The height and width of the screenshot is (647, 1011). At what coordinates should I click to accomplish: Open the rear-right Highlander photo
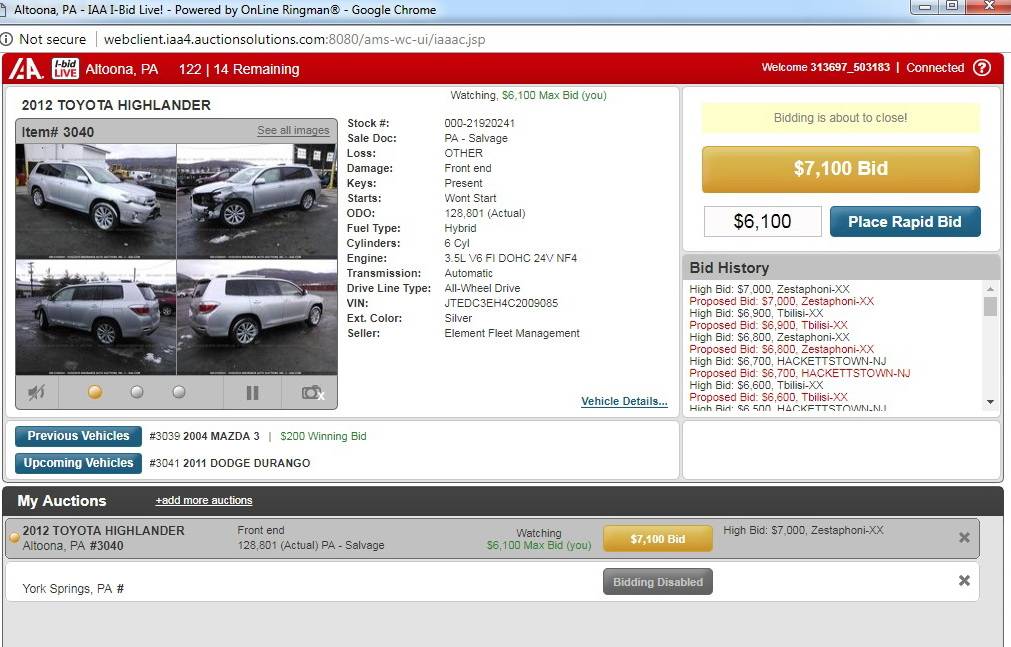coord(257,317)
